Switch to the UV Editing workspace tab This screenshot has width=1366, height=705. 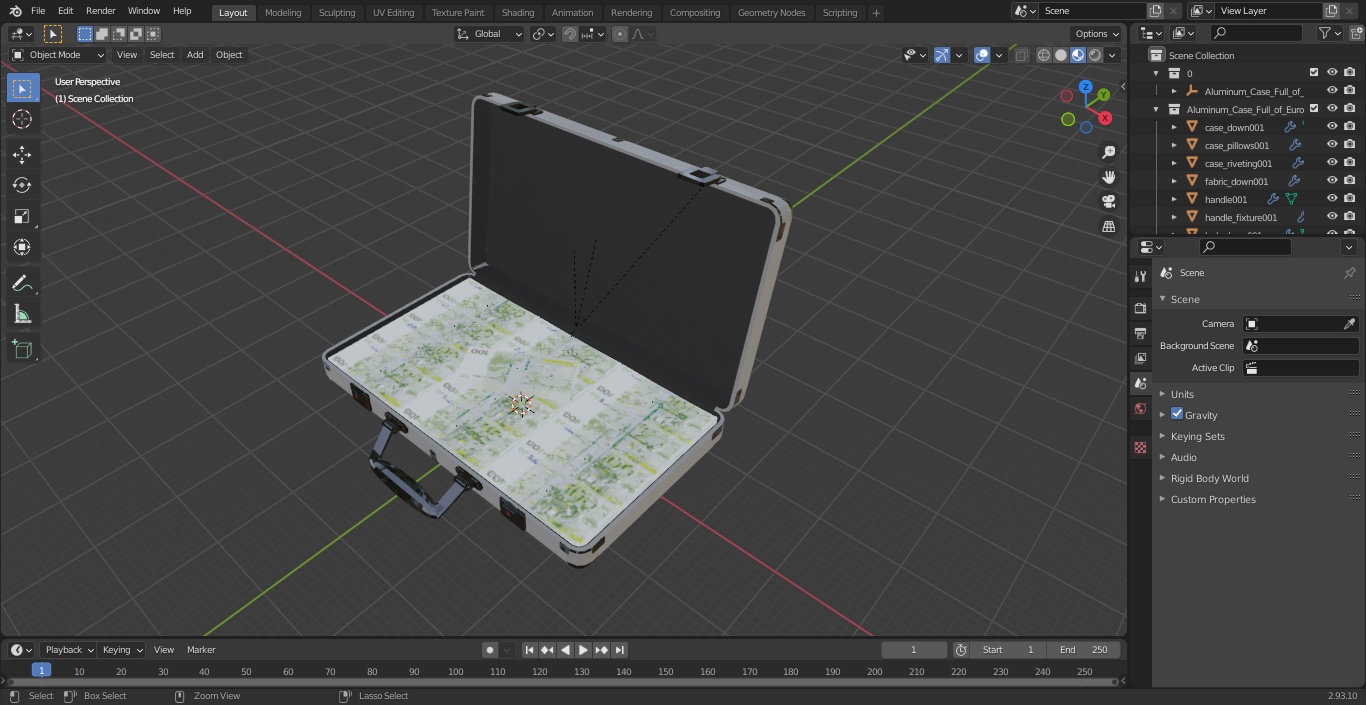pos(393,12)
